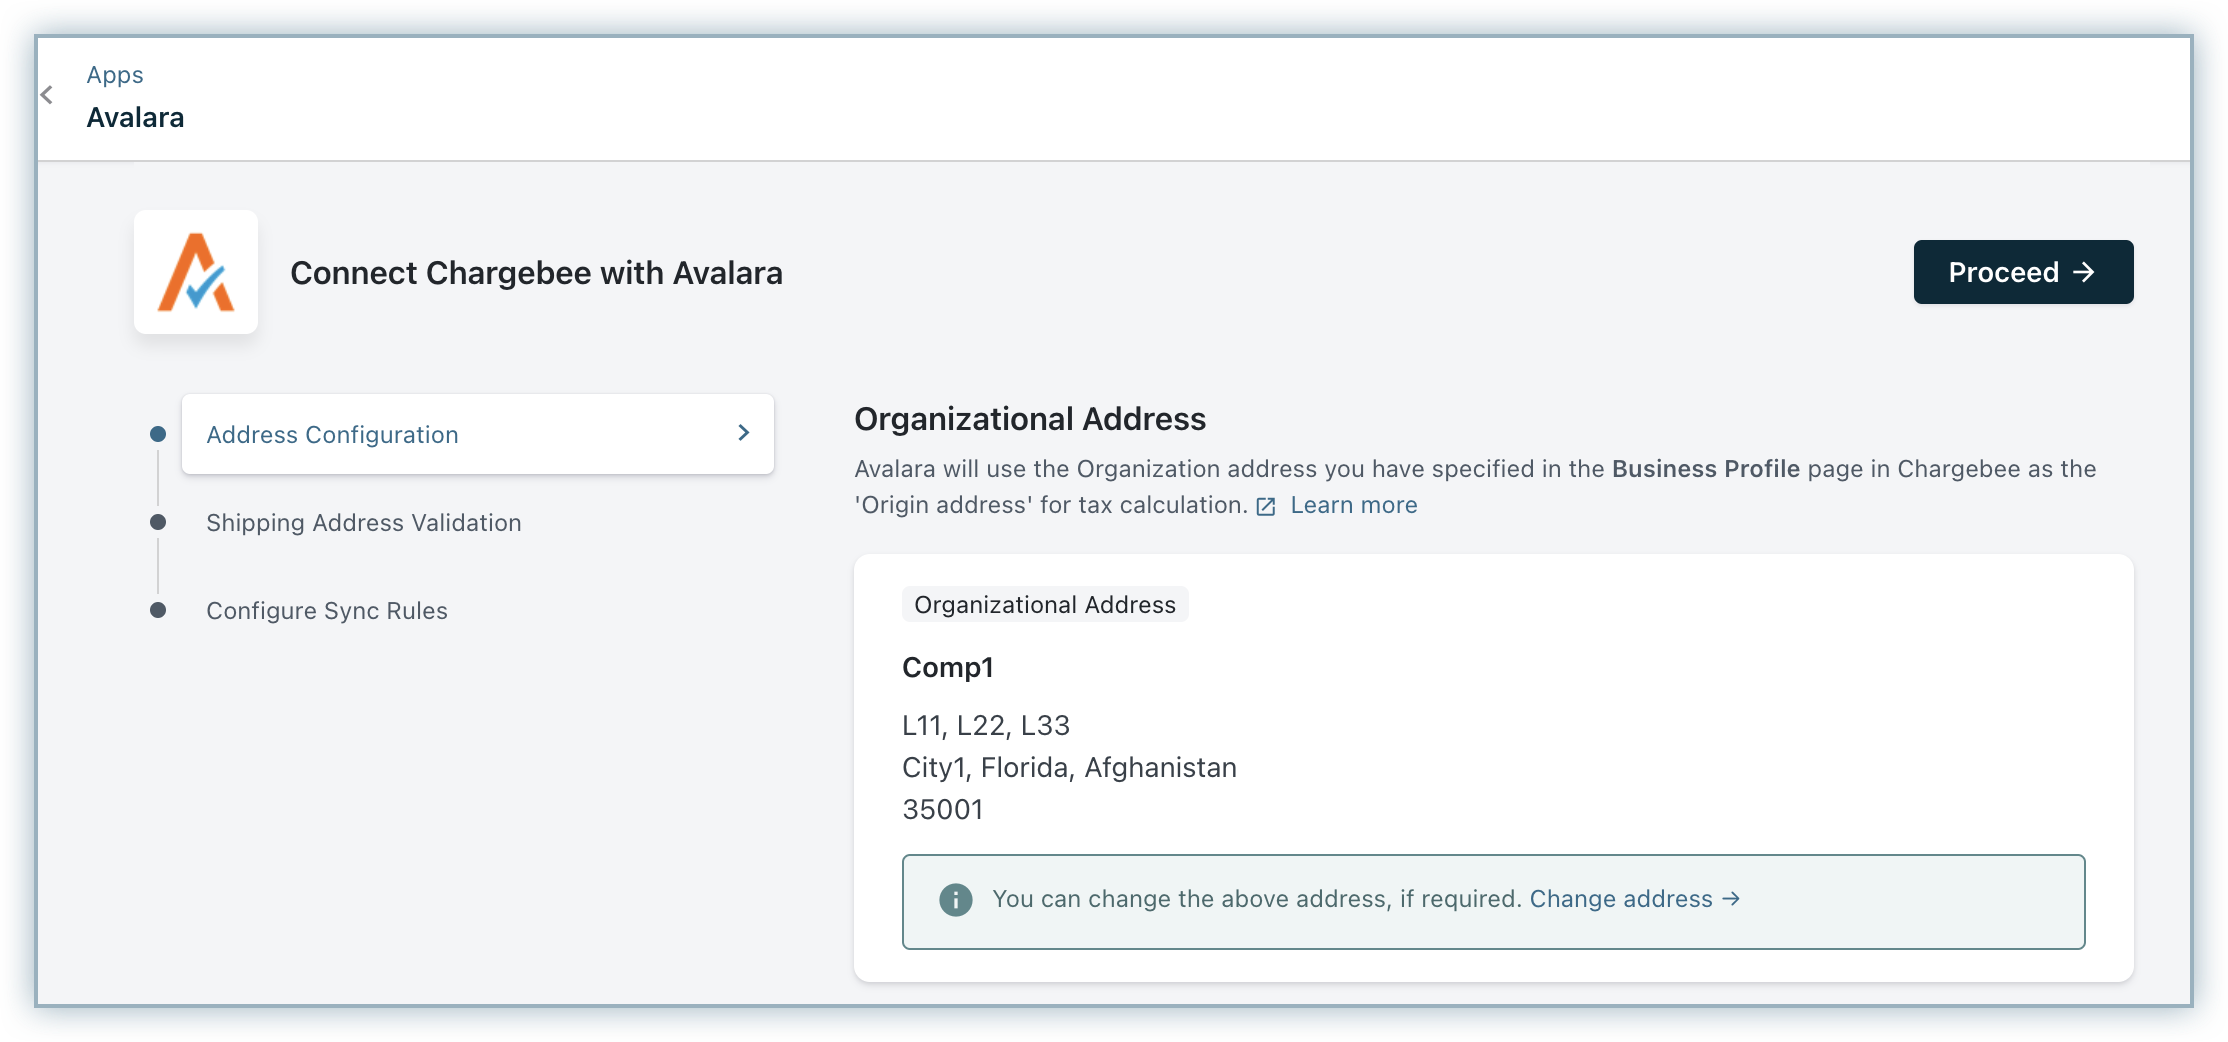The height and width of the screenshot is (1042, 2228).
Task: Open the Configure Sync Rules step
Action: 326,611
